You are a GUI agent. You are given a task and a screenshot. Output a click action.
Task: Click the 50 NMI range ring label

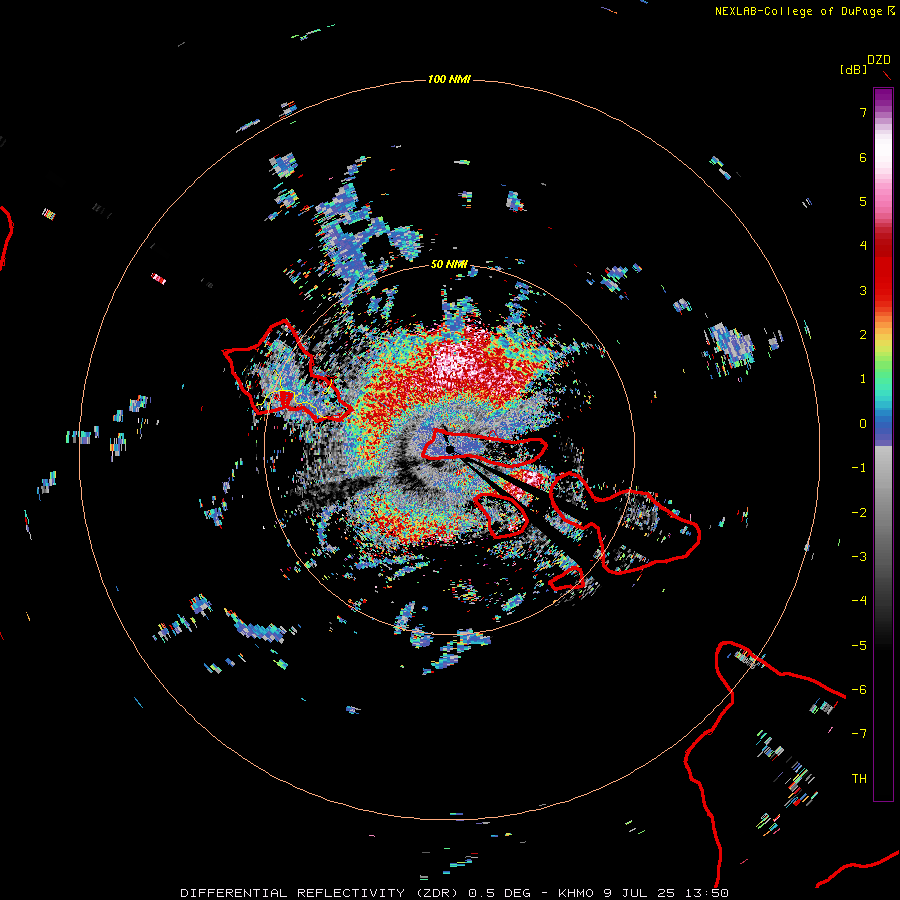pyautogui.click(x=449, y=264)
